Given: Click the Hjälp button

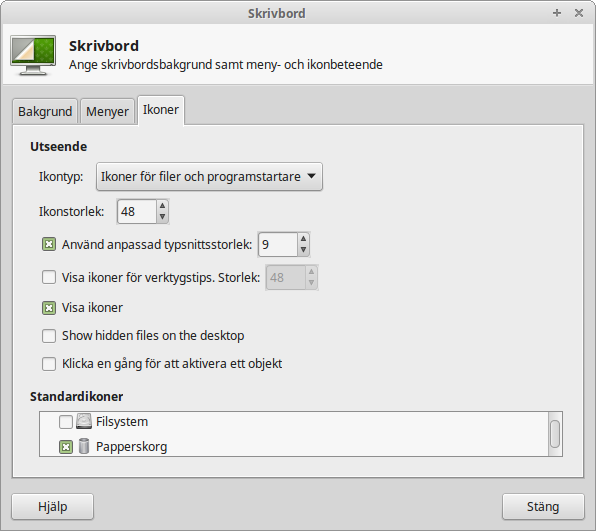Looking at the screenshot, I should pos(52,506).
